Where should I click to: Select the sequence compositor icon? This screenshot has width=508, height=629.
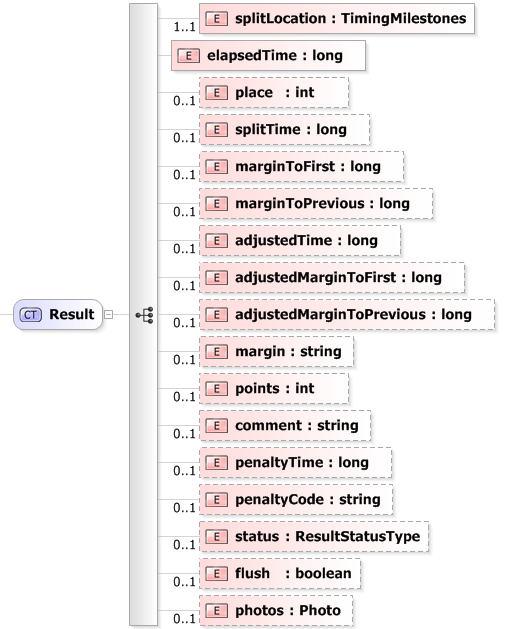tap(144, 315)
